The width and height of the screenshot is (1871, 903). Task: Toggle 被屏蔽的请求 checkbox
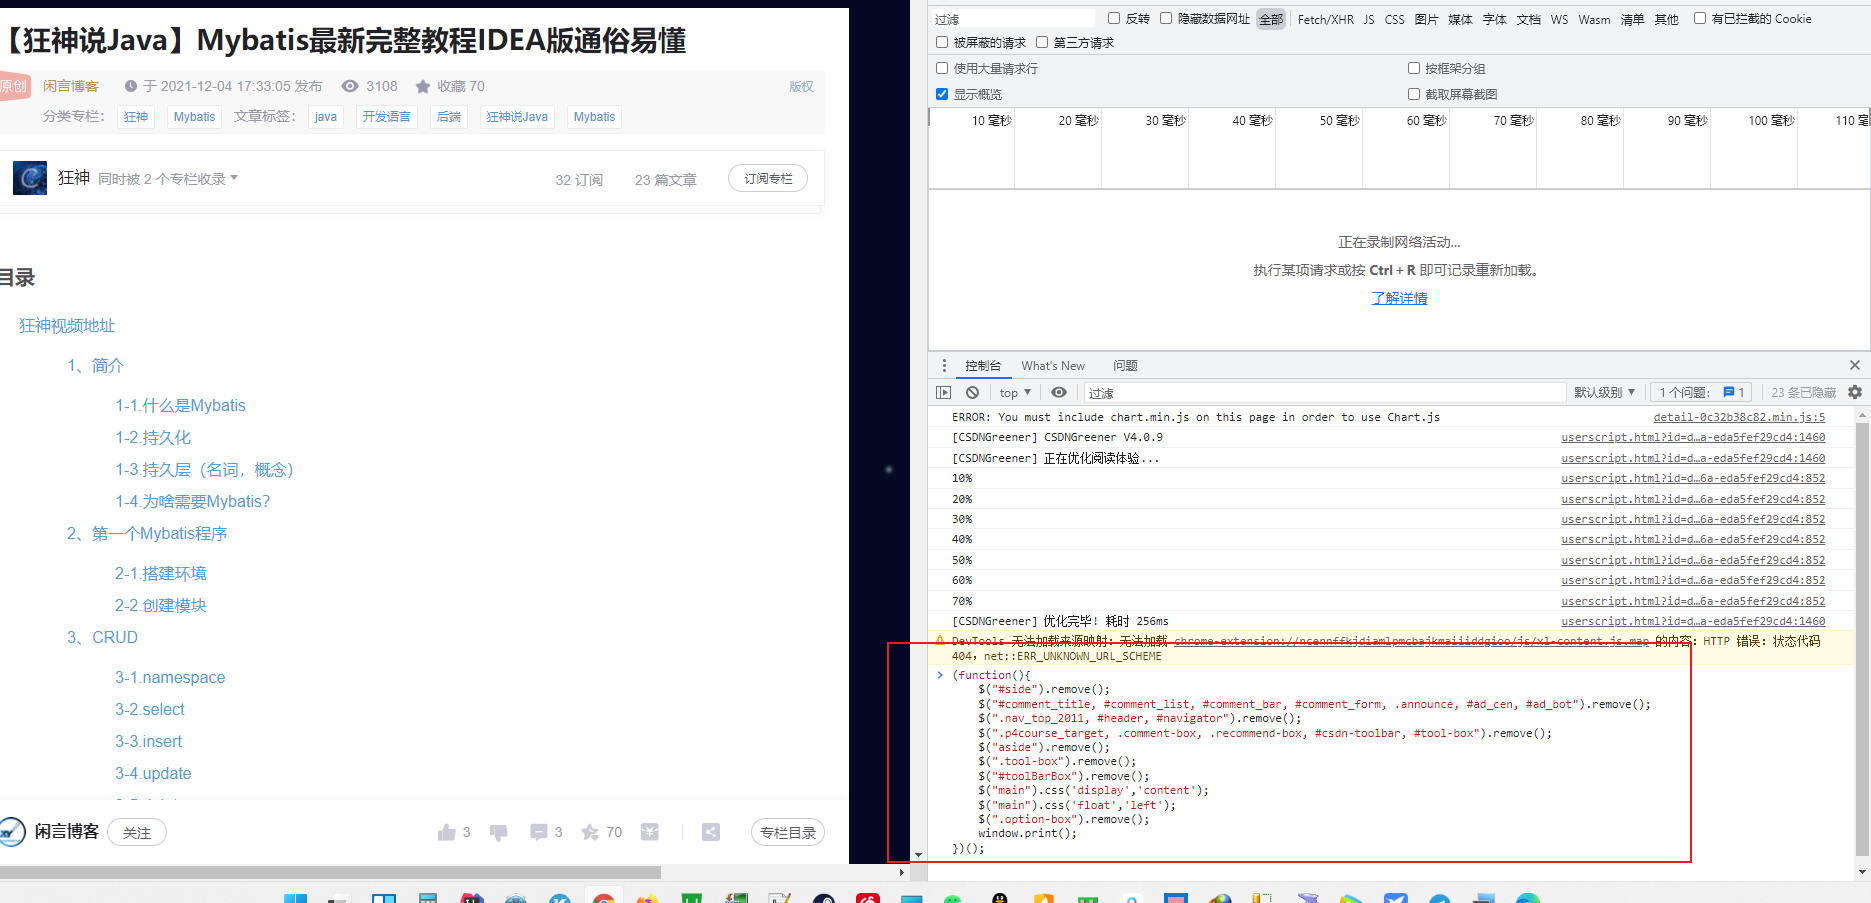pos(942,42)
